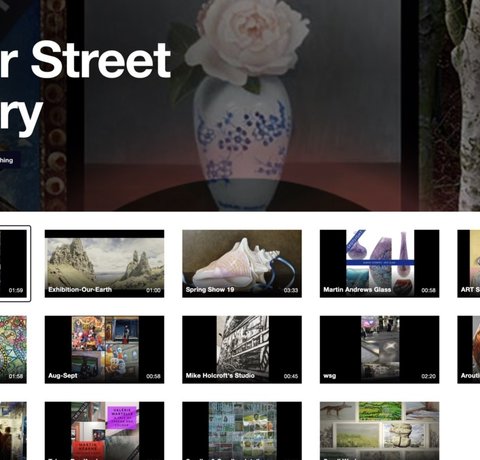This screenshot has height=460, width=480.
Task: Play the wsg video thumbnail
Action: [x=379, y=349]
